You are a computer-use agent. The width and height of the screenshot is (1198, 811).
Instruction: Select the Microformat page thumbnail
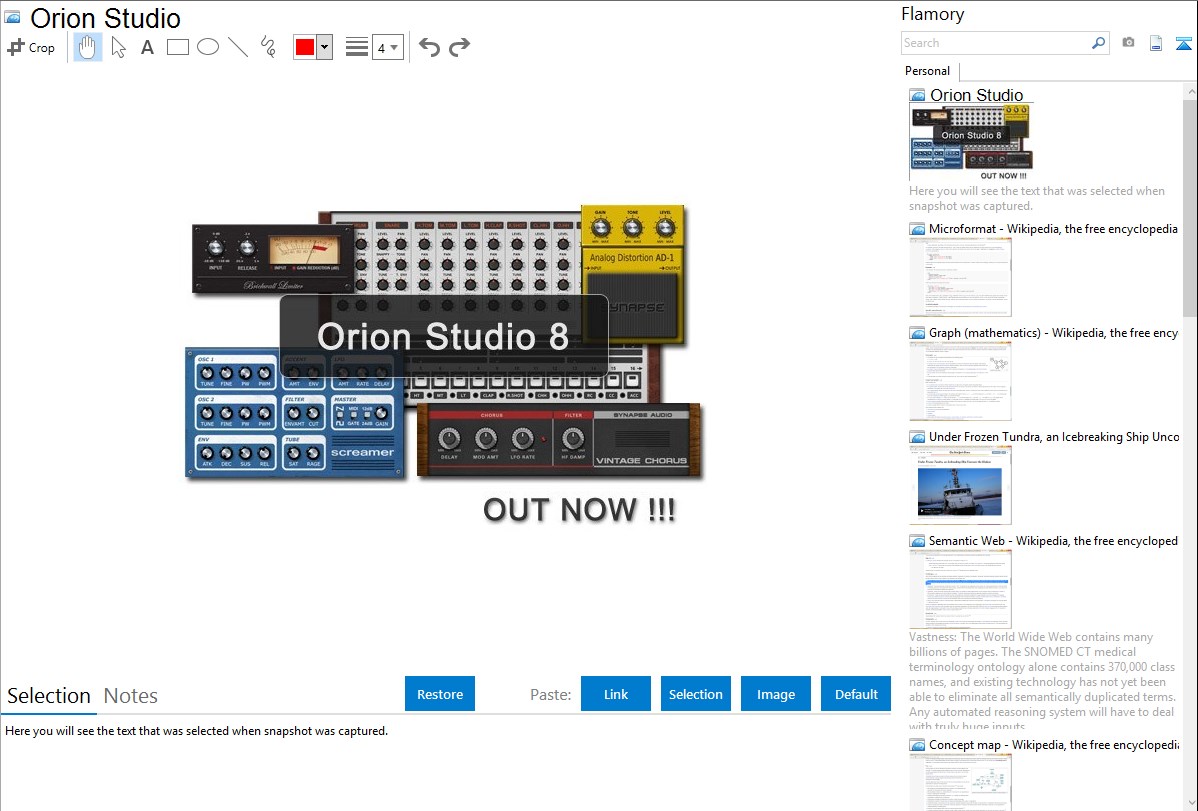960,277
